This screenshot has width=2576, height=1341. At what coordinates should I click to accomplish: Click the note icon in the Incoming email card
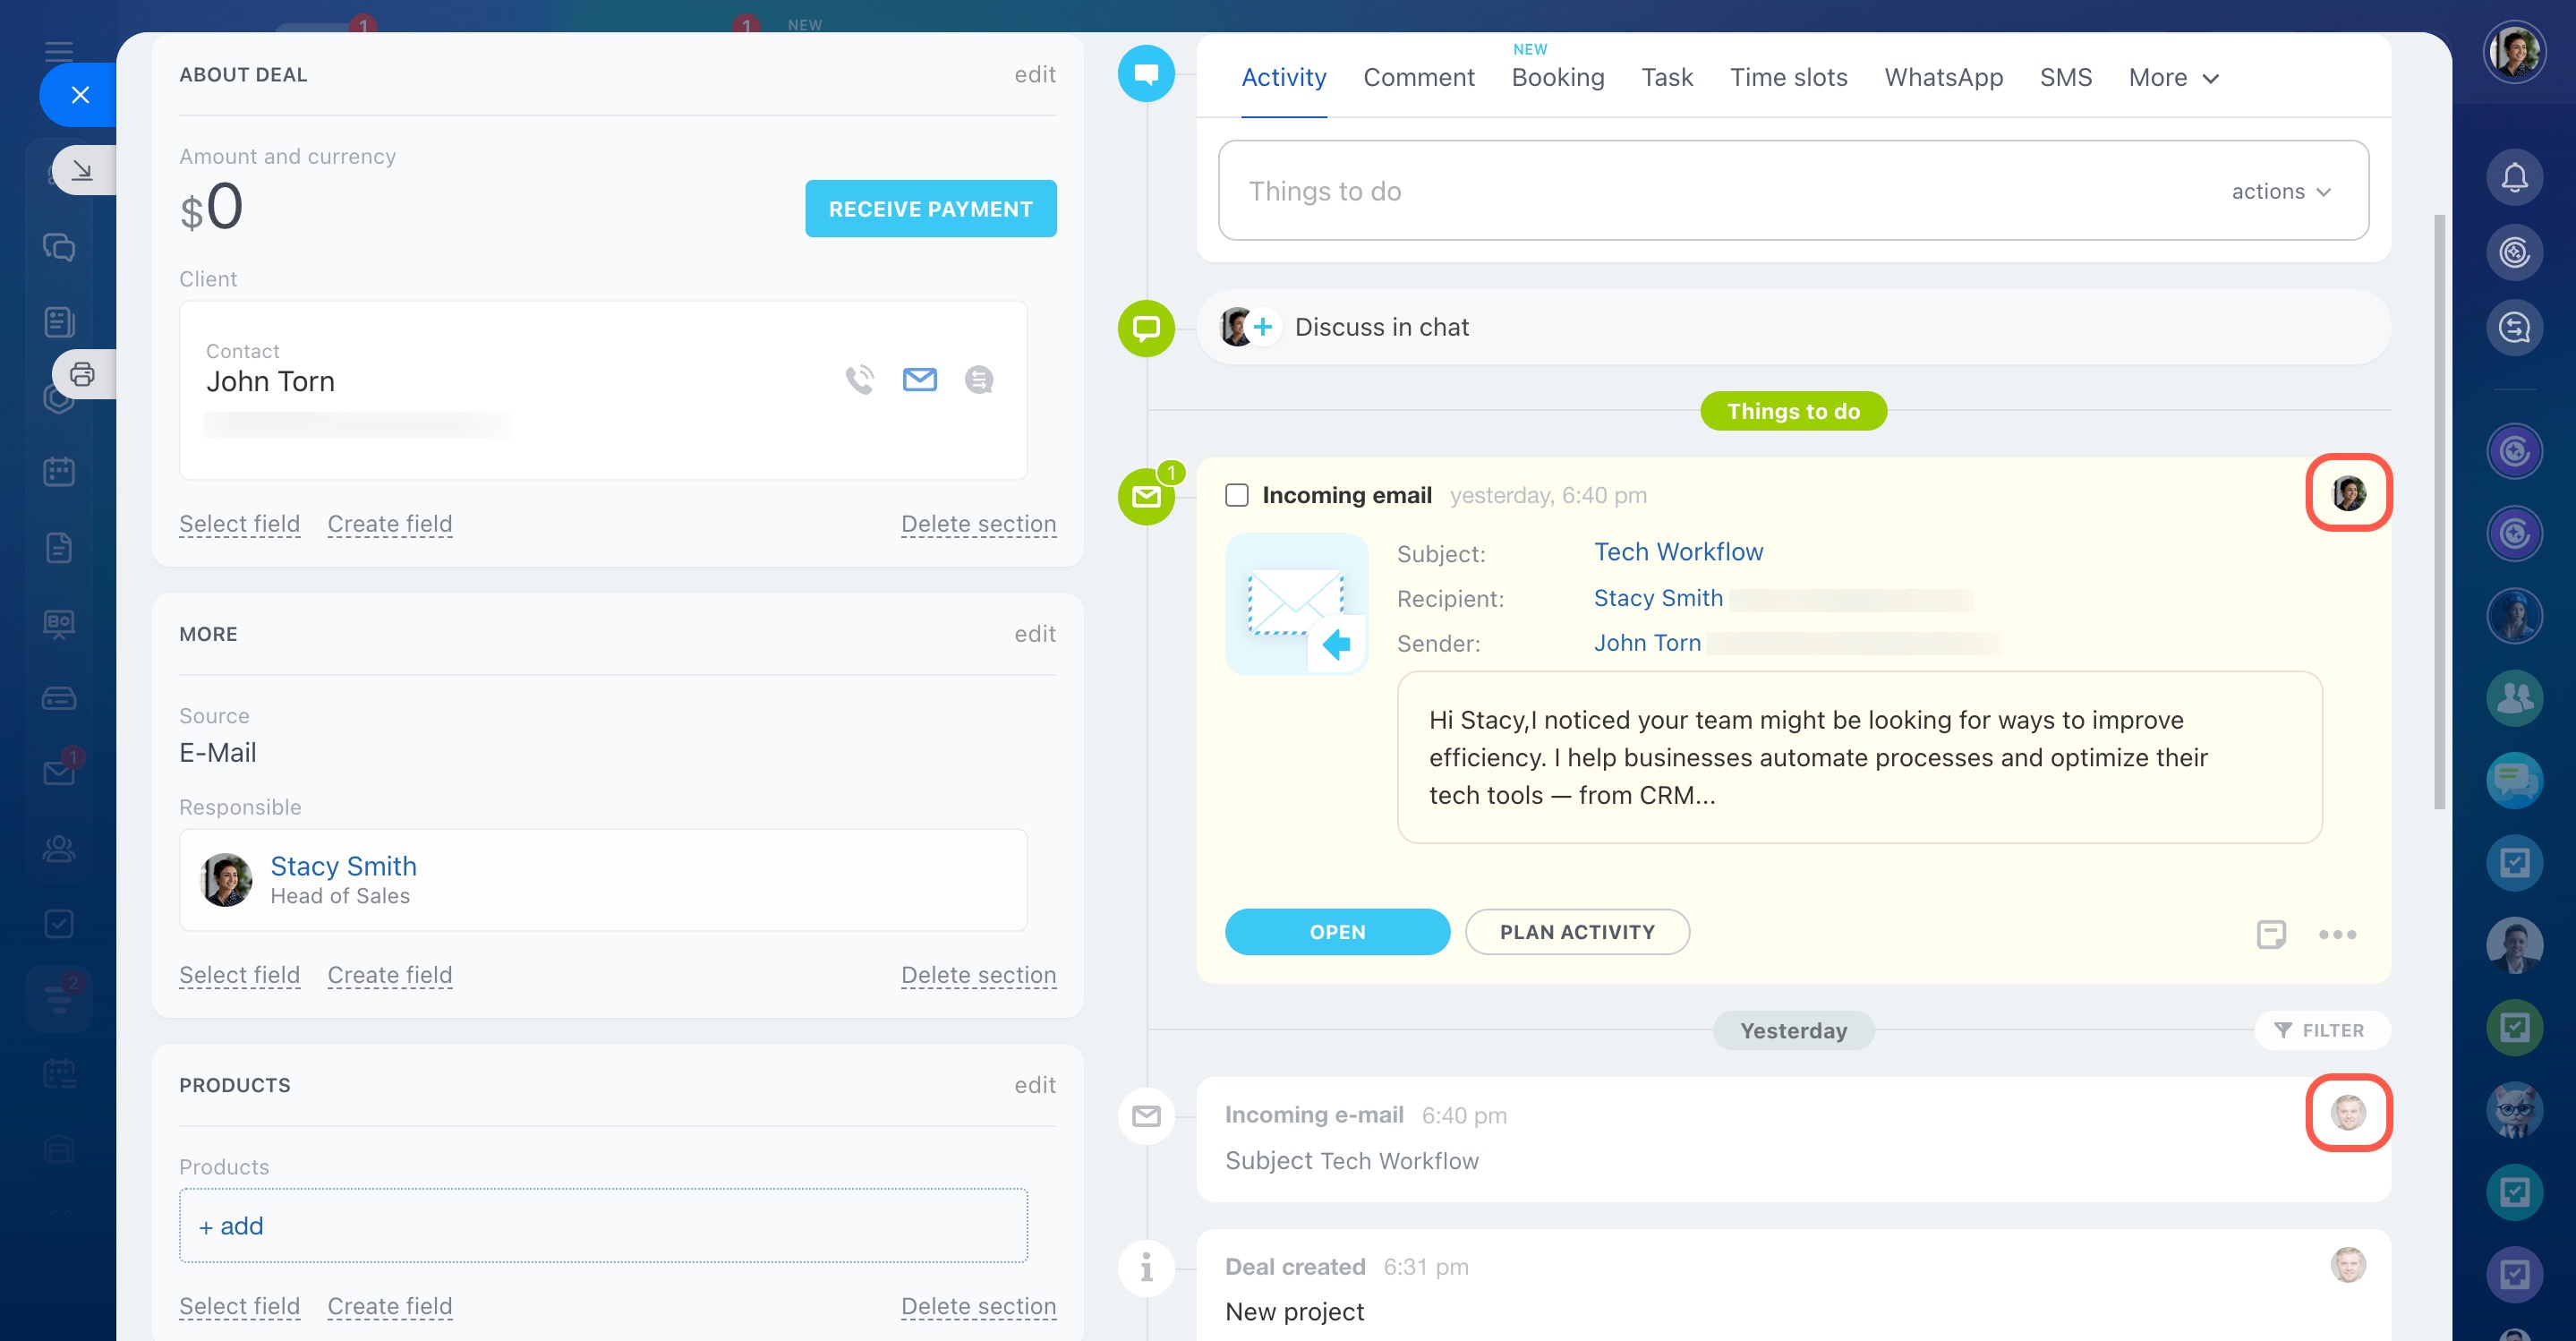tap(2270, 934)
